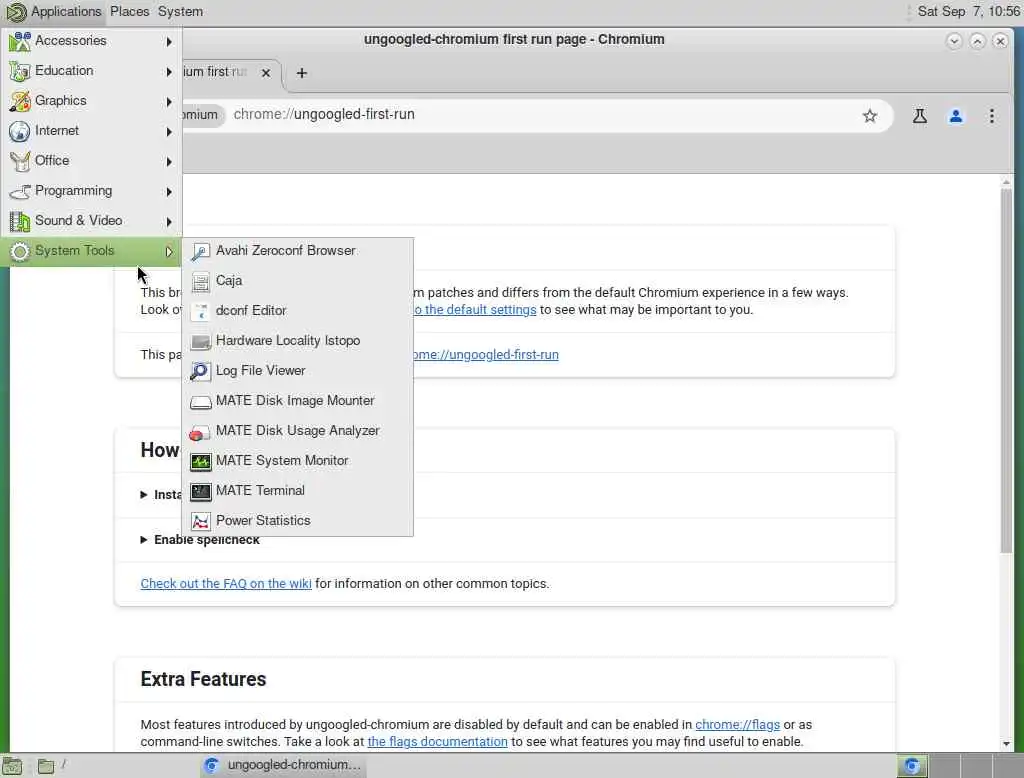
Task: Expand the Graphics submenu arrow
Action: 169,102
